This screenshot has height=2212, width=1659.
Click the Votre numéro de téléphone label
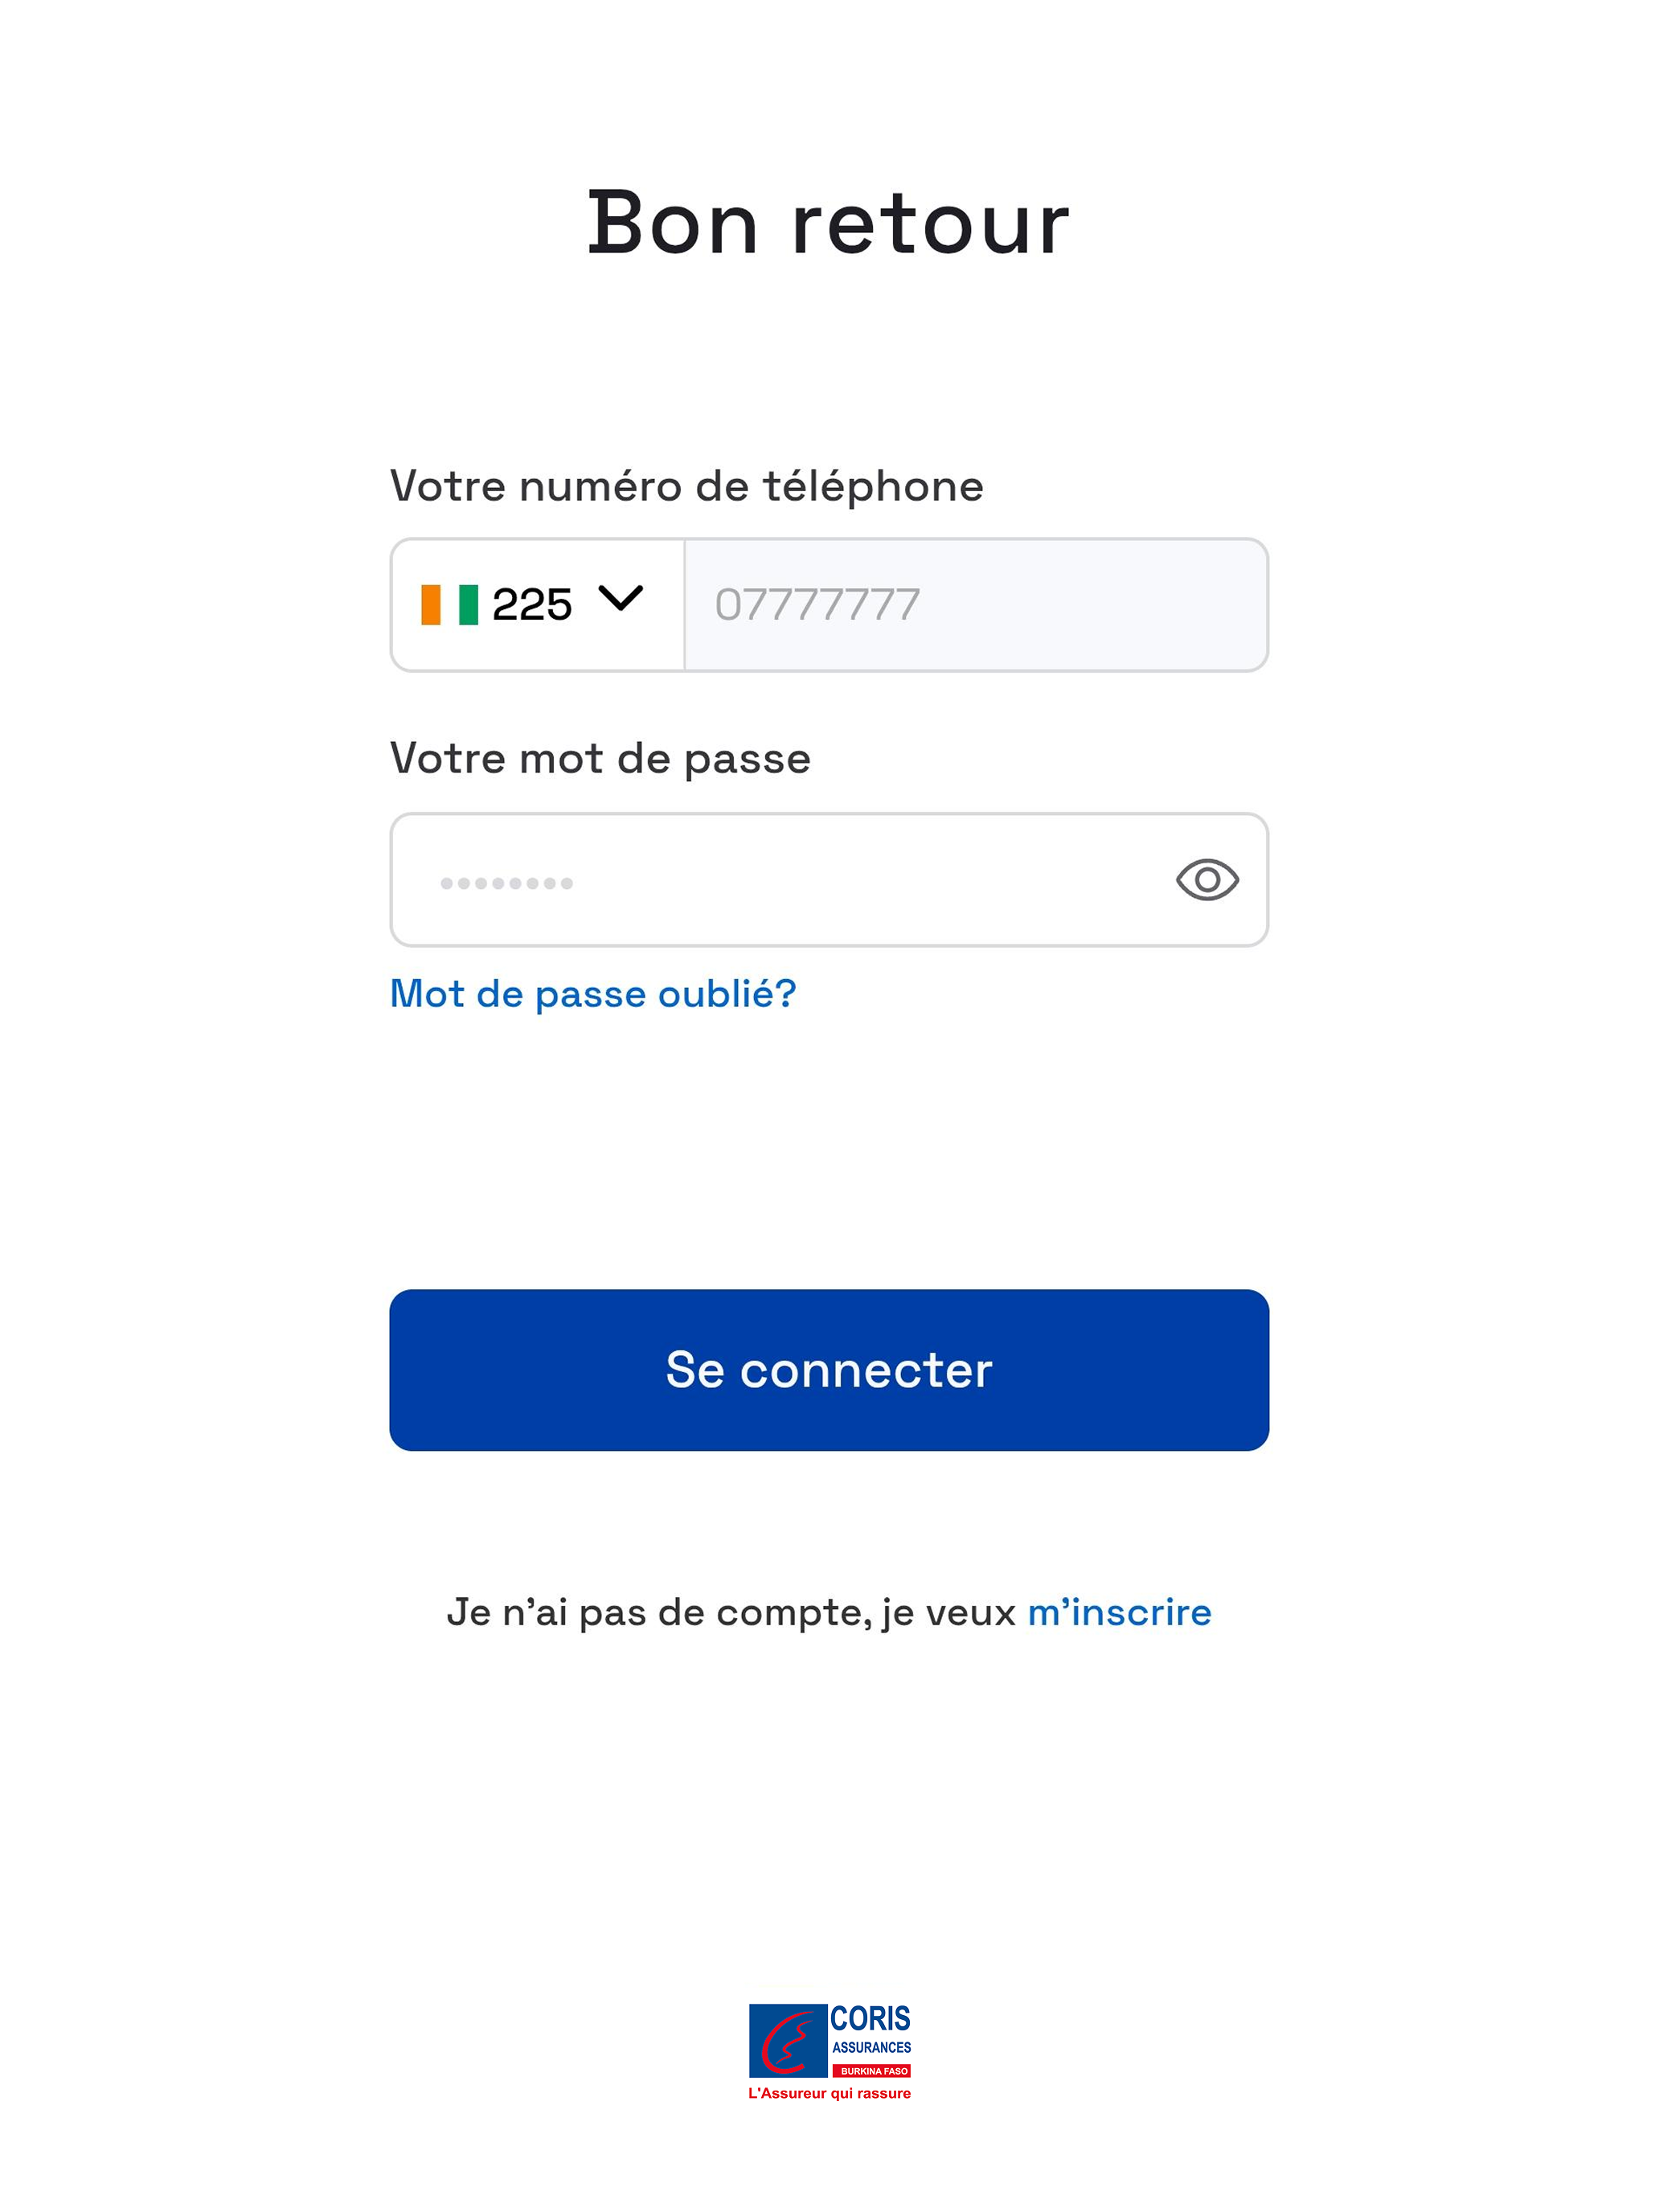click(x=687, y=487)
